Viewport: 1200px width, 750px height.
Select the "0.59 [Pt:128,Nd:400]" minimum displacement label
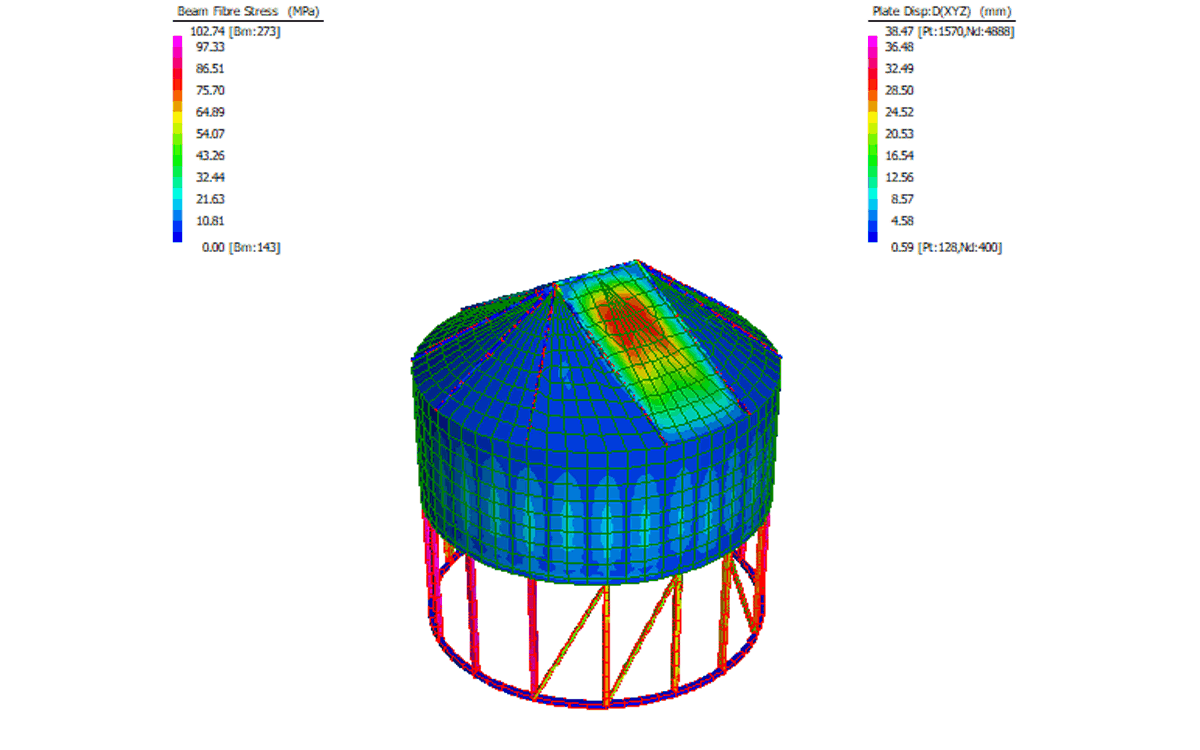tap(946, 247)
